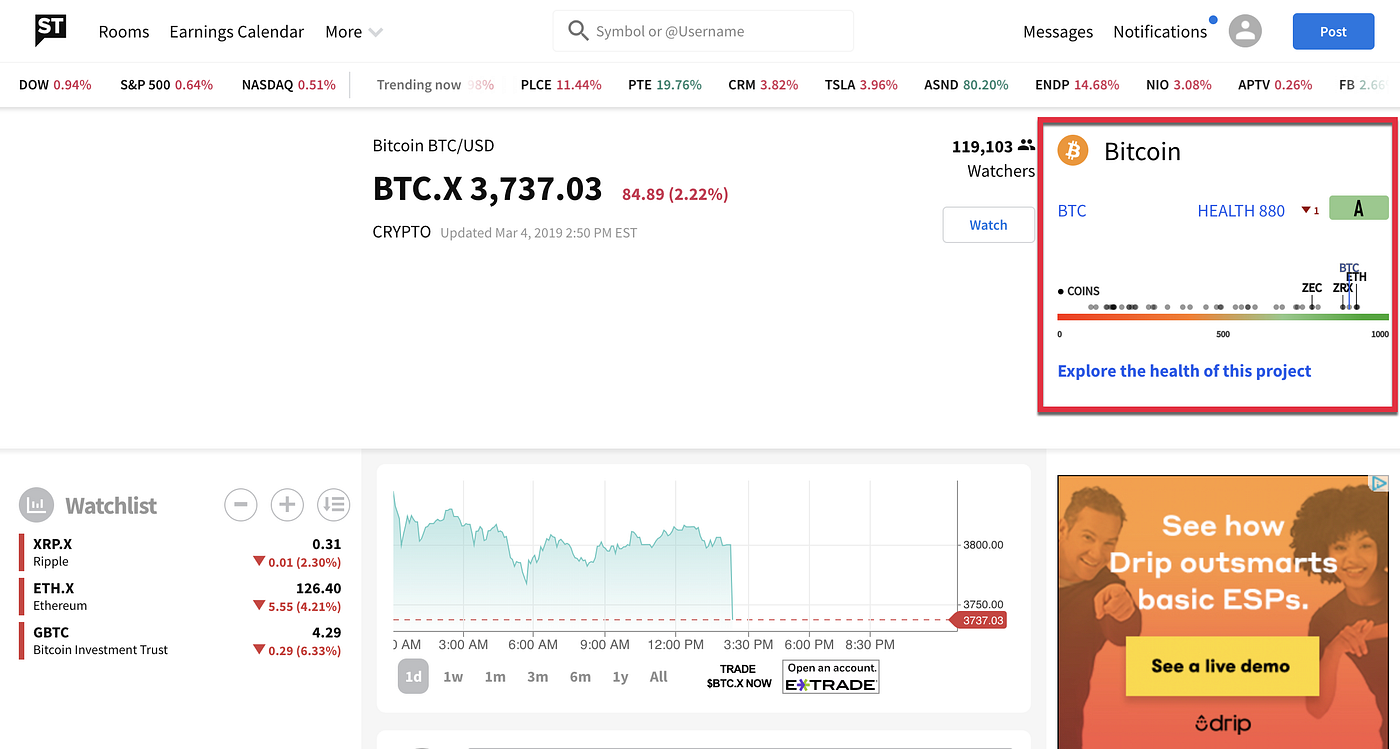The width and height of the screenshot is (1400, 749).
Task: Select the 1d chart range
Action: [x=413, y=677]
